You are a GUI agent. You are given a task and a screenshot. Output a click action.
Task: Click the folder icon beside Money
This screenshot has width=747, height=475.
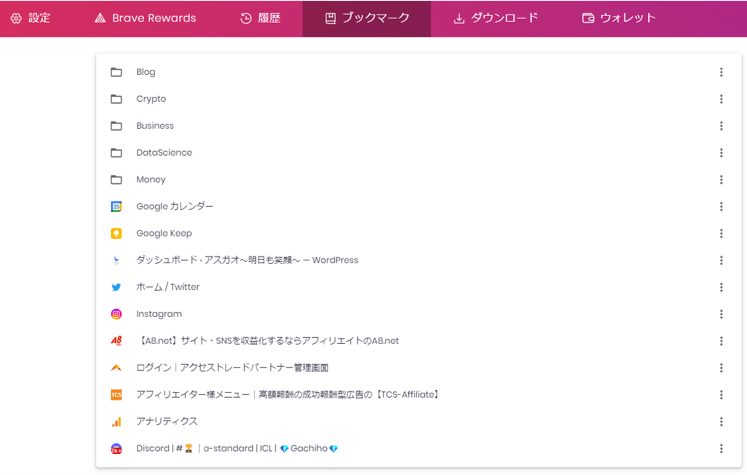[116, 180]
